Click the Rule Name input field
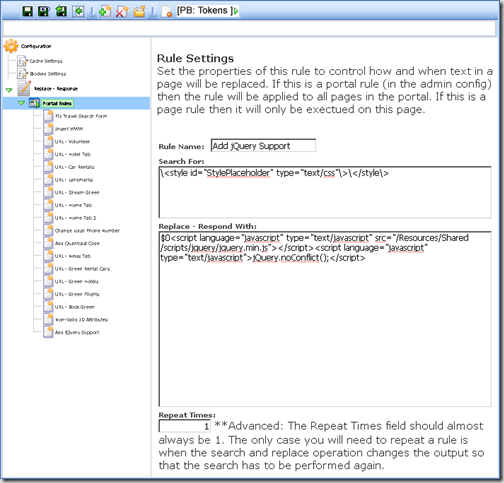 pyautogui.click(x=263, y=146)
